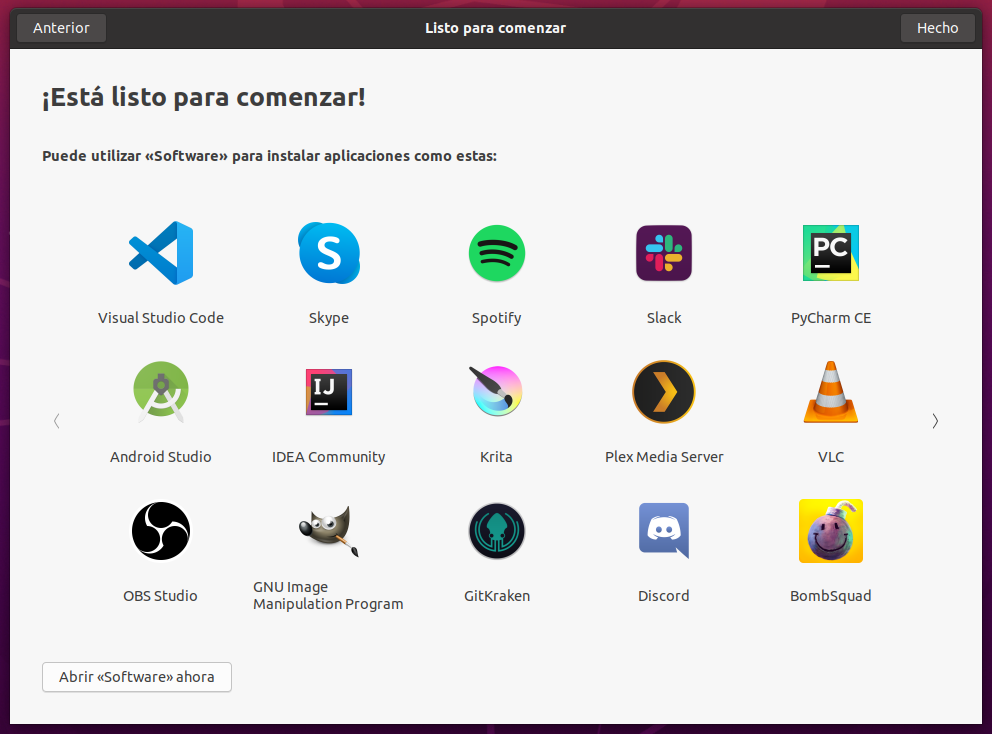Click the Anterior button
The height and width of the screenshot is (734, 992).
[x=61, y=28]
